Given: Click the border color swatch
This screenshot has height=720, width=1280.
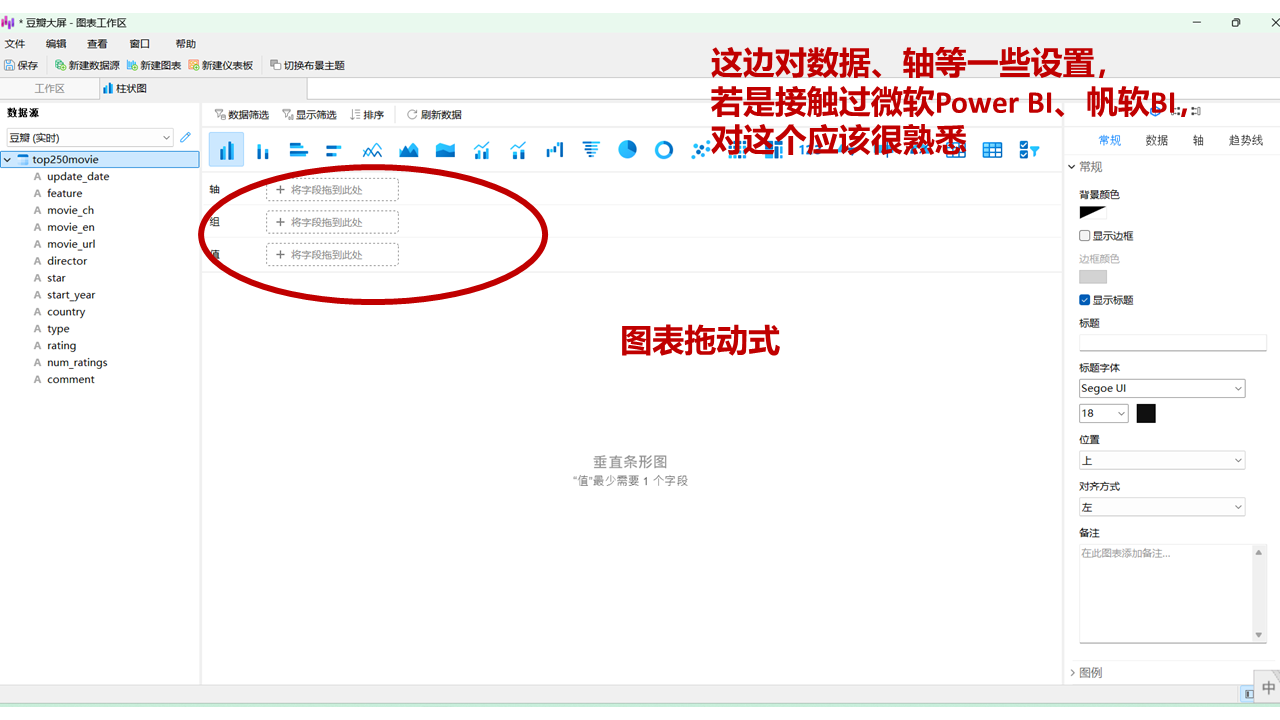Looking at the screenshot, I should [x=1092, y=276].
